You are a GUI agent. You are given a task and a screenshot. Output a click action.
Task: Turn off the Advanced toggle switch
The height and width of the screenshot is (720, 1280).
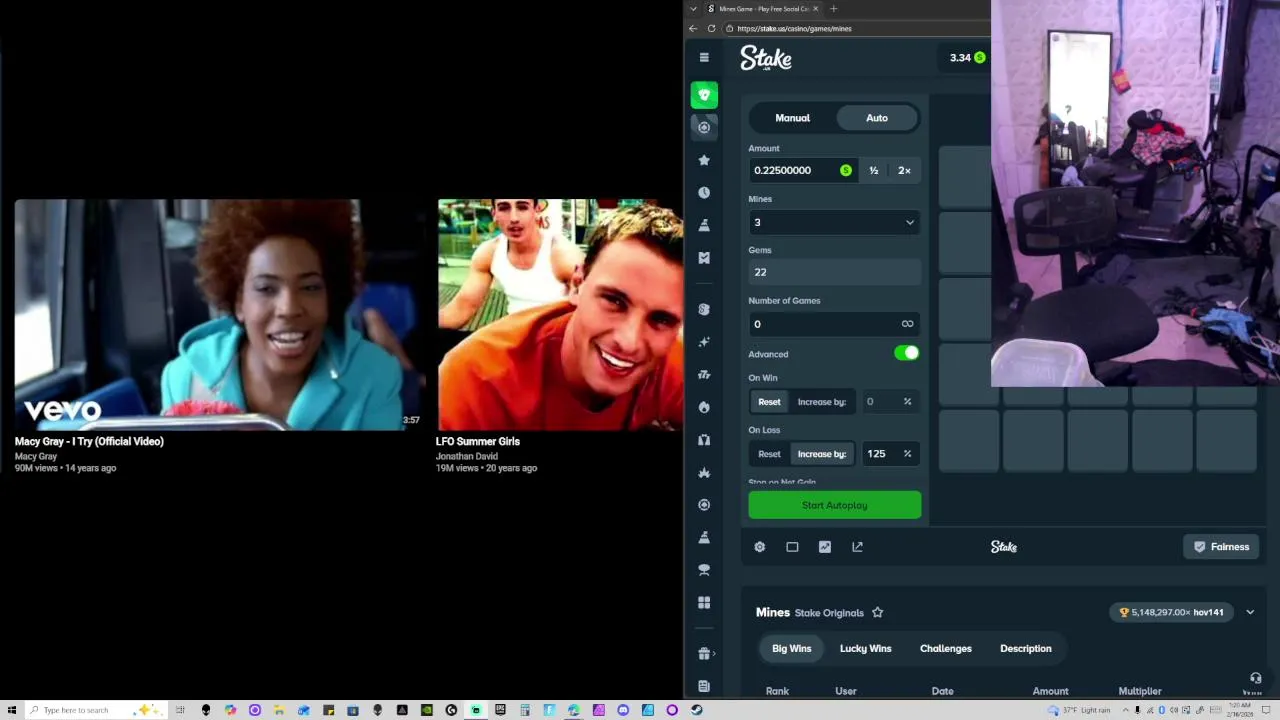coord(907,353)
